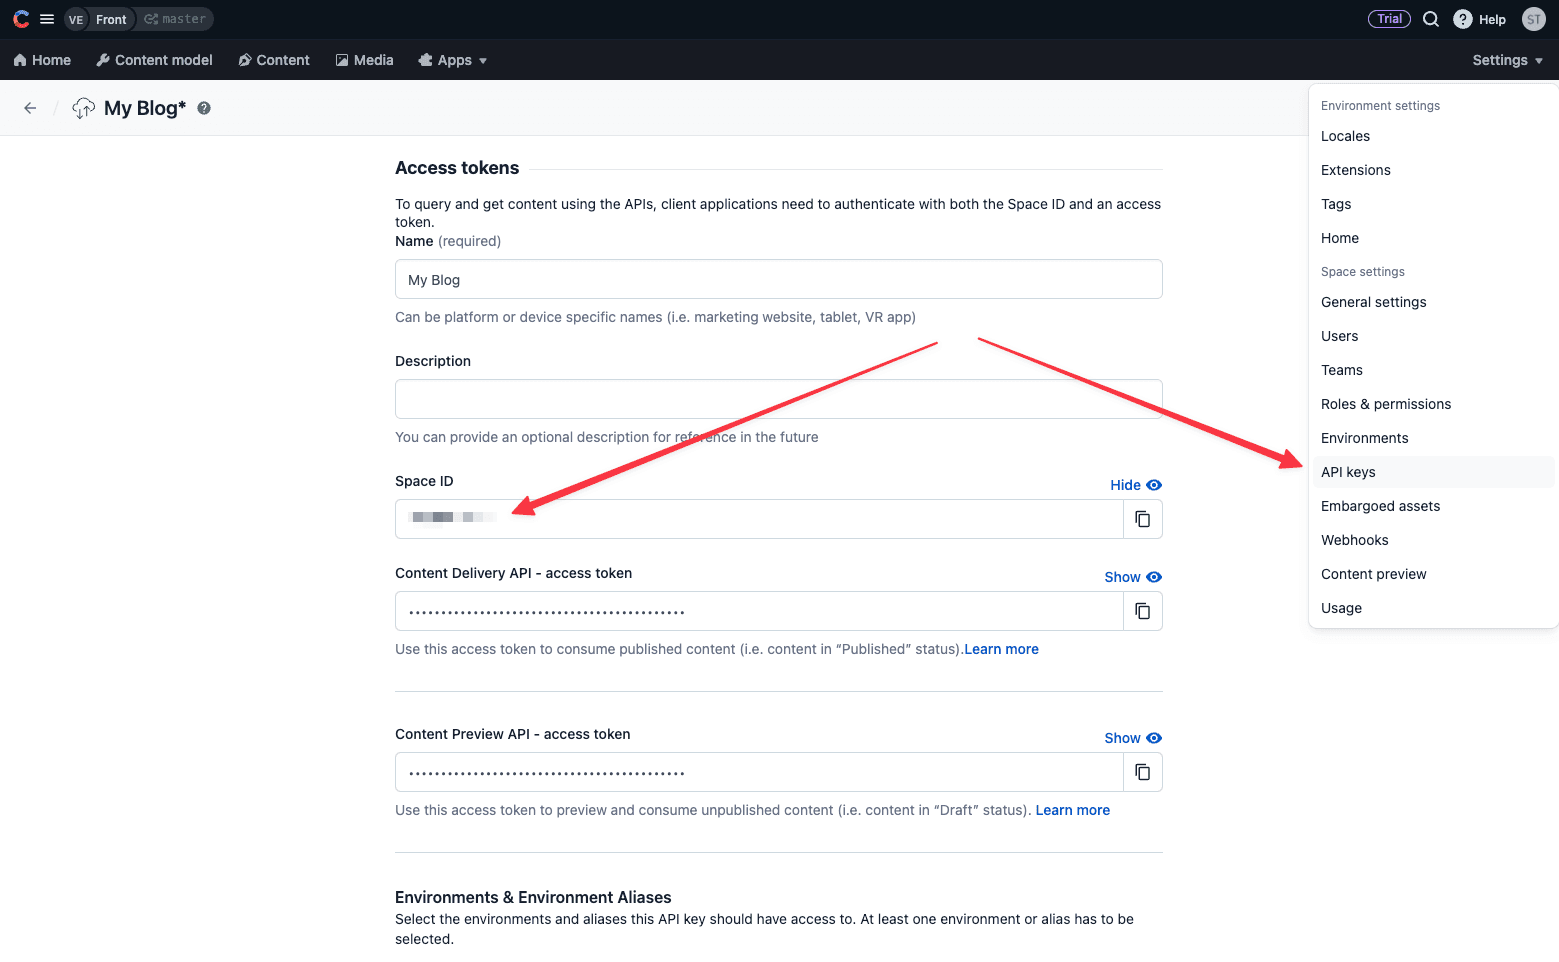The width and height of the screenshot is (1559, 962).
Task: Click the search magnifier icon
Action: (1431, 19)
